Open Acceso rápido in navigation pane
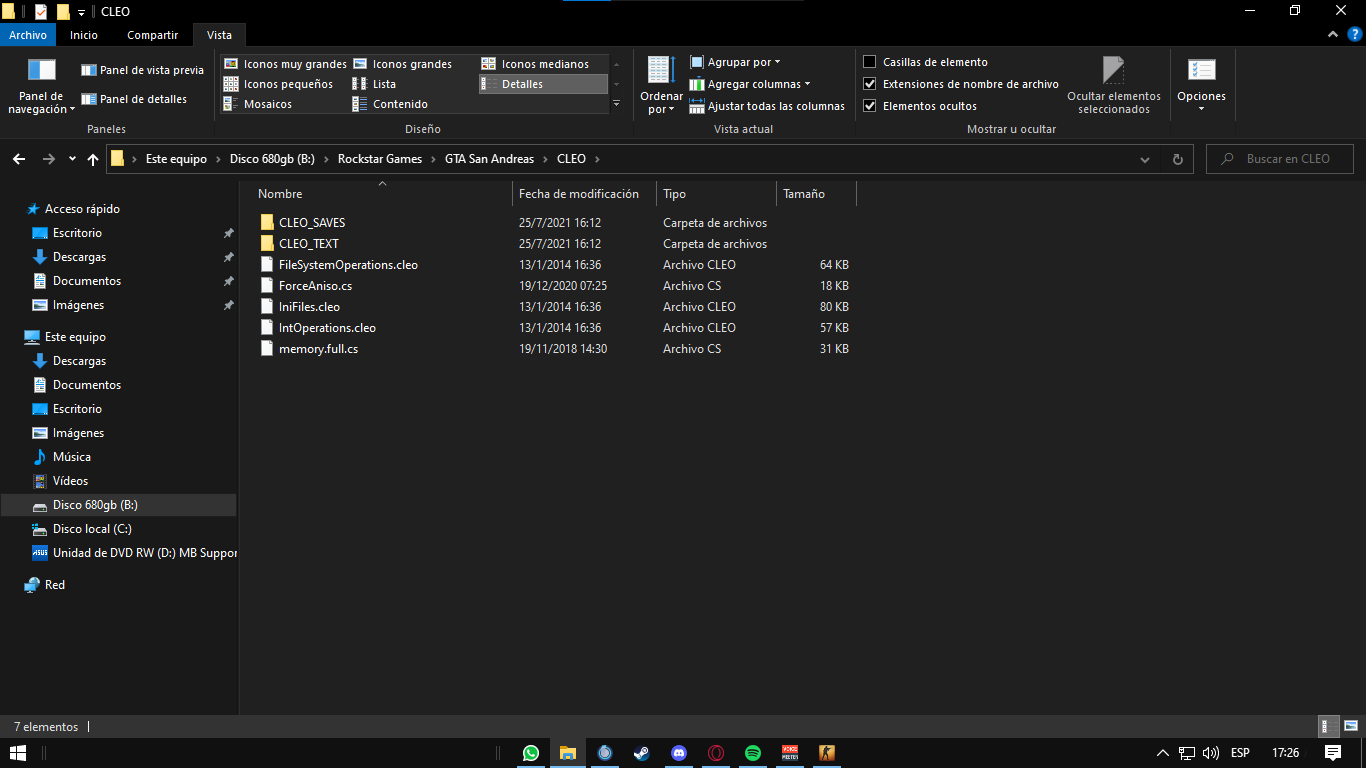The image size is (1366, 768). tap(82, 209)
